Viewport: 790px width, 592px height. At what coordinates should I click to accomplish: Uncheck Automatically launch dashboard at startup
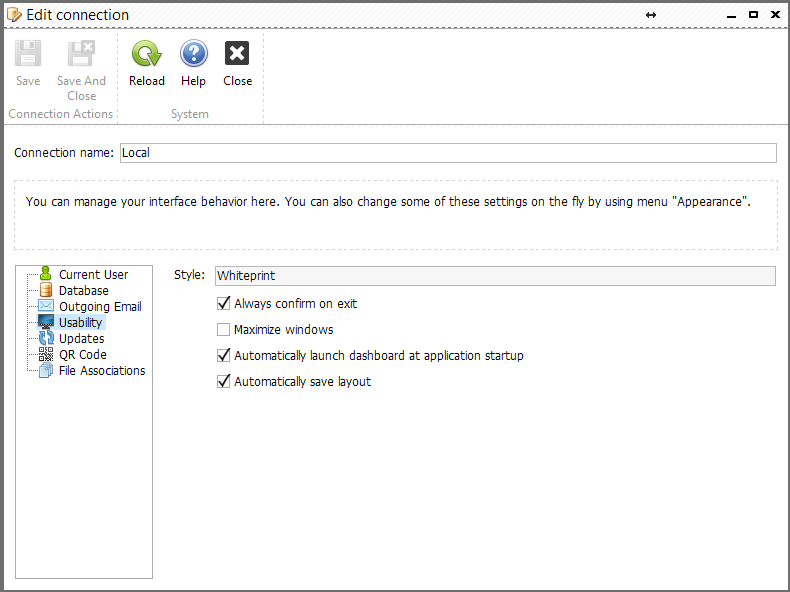[x=223, y=355]
